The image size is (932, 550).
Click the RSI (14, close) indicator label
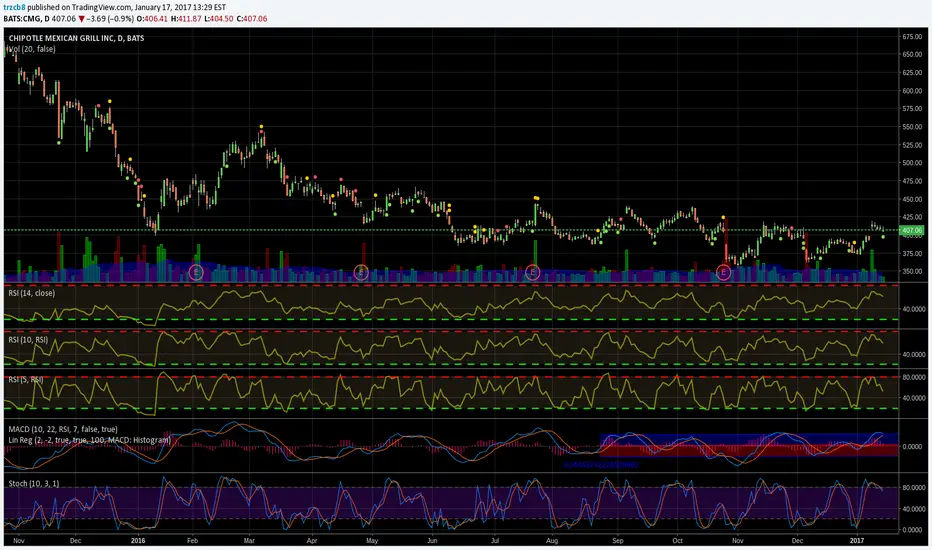click(32, 293)
